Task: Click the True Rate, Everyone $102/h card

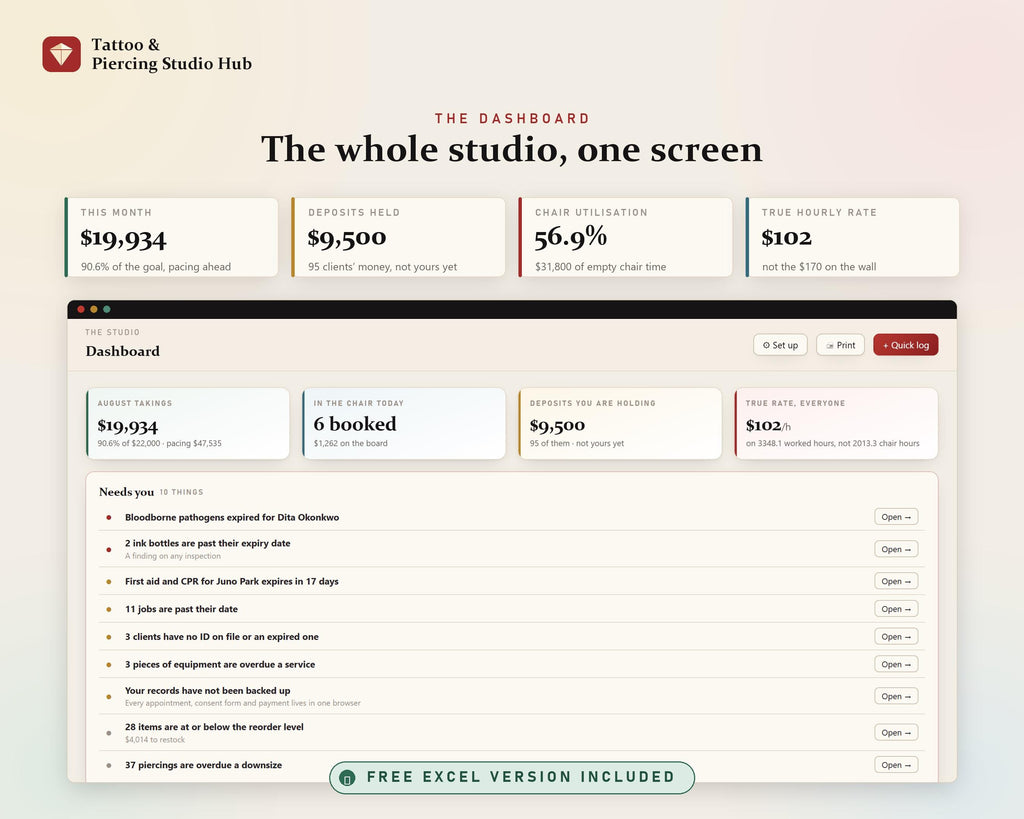Action: (836, 424)
